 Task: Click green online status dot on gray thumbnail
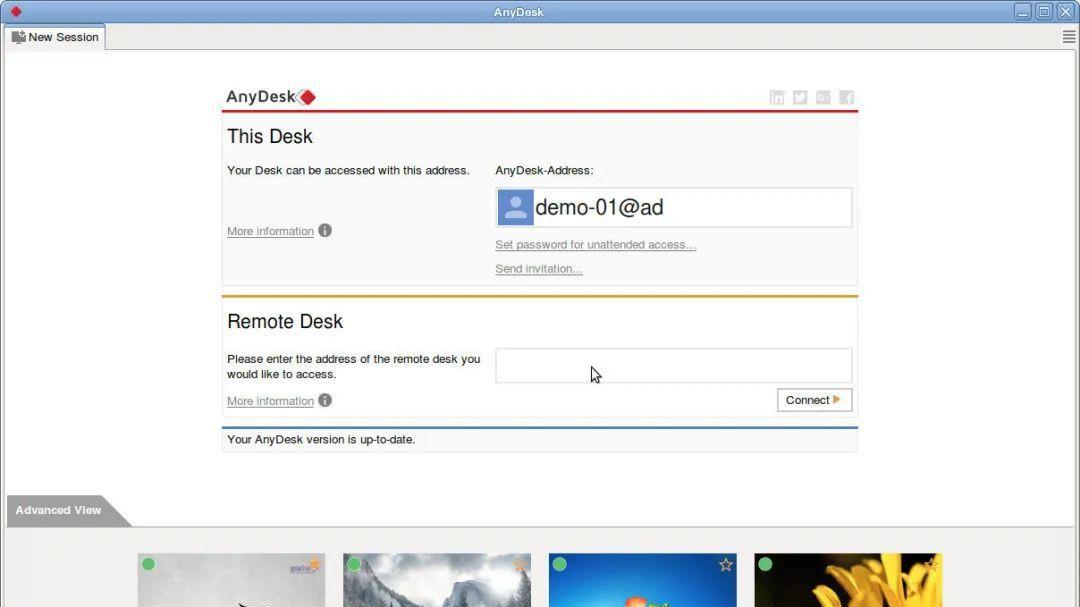pos(148,564)
